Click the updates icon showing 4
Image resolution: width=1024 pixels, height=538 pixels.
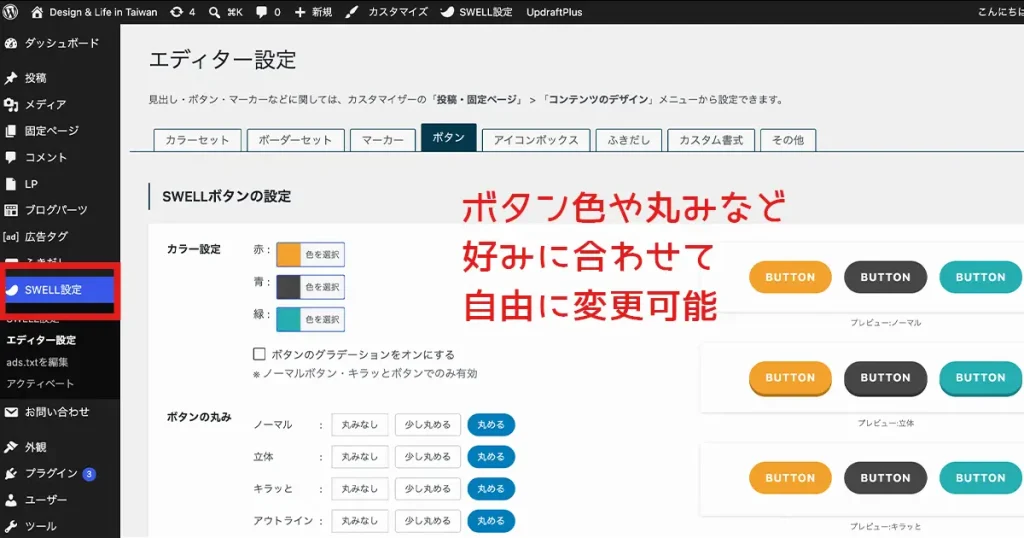tap(176, 12)
